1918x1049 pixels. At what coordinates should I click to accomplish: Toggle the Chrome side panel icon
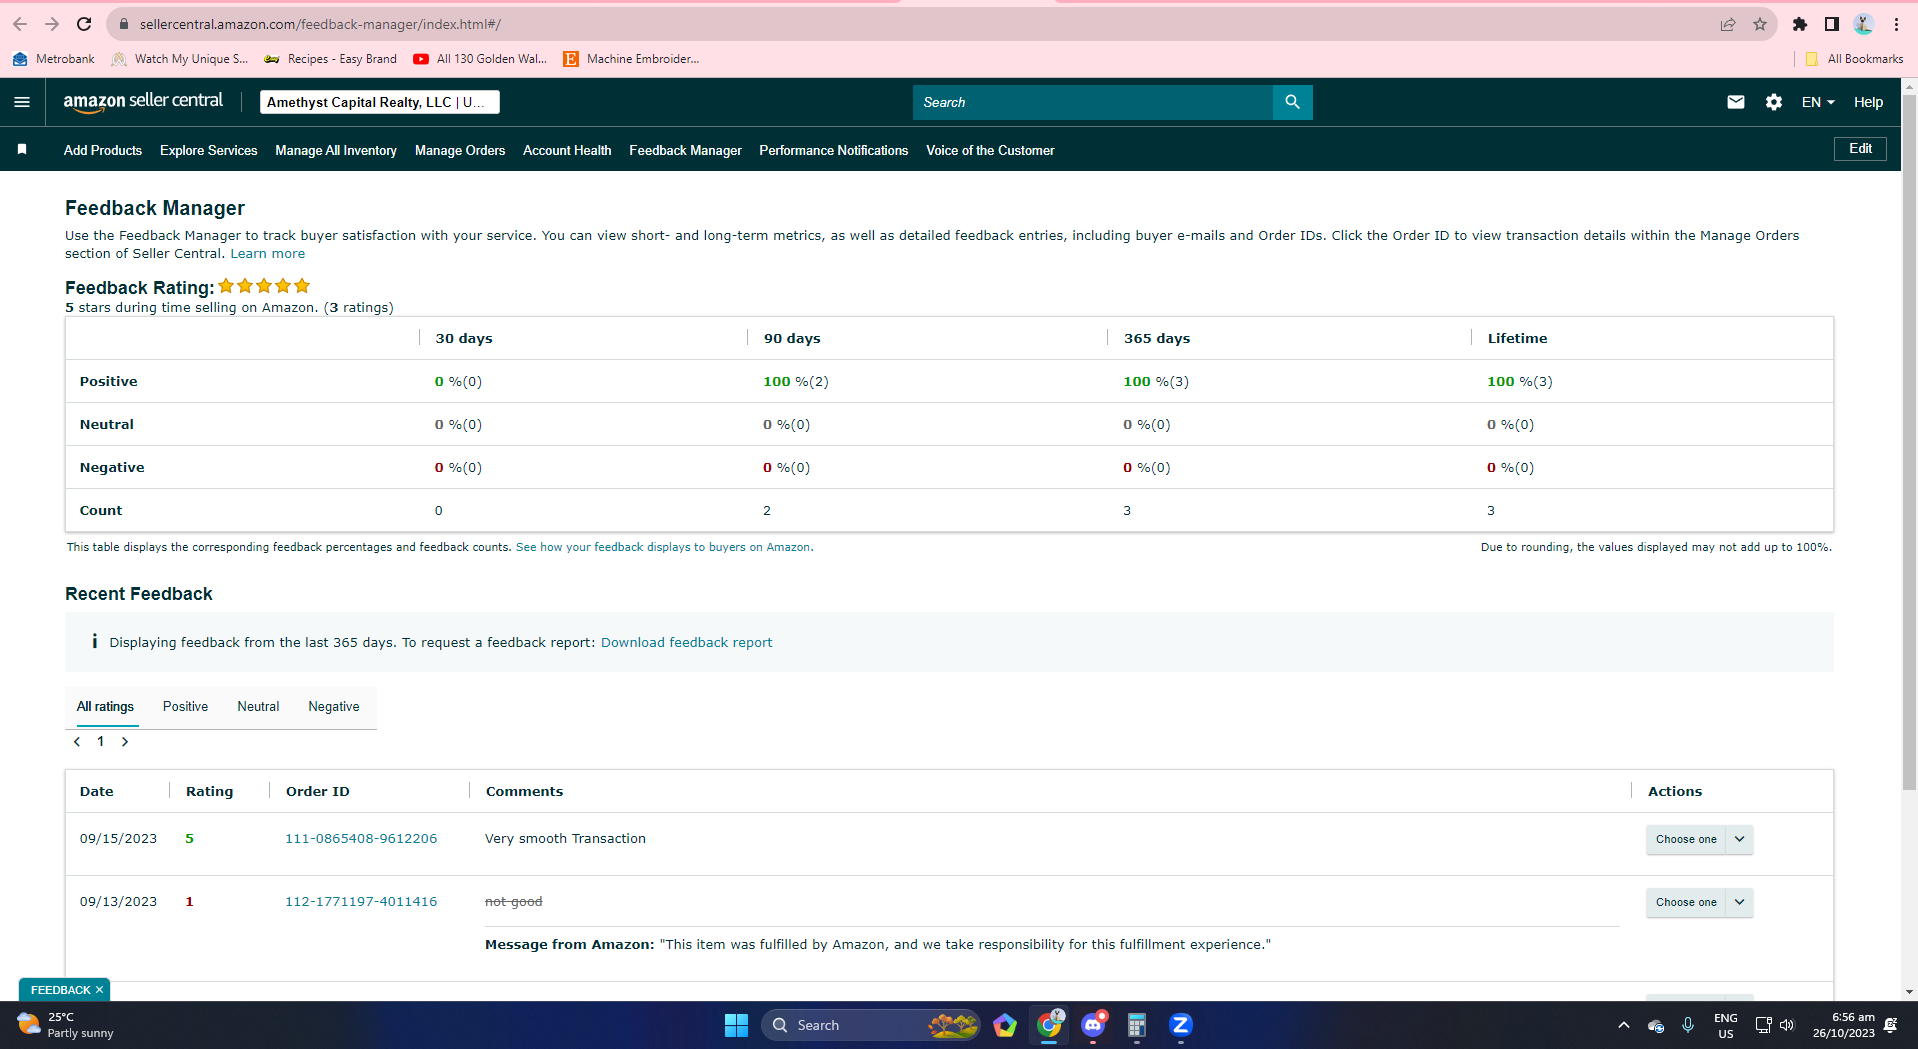[x=1832, y=24]
